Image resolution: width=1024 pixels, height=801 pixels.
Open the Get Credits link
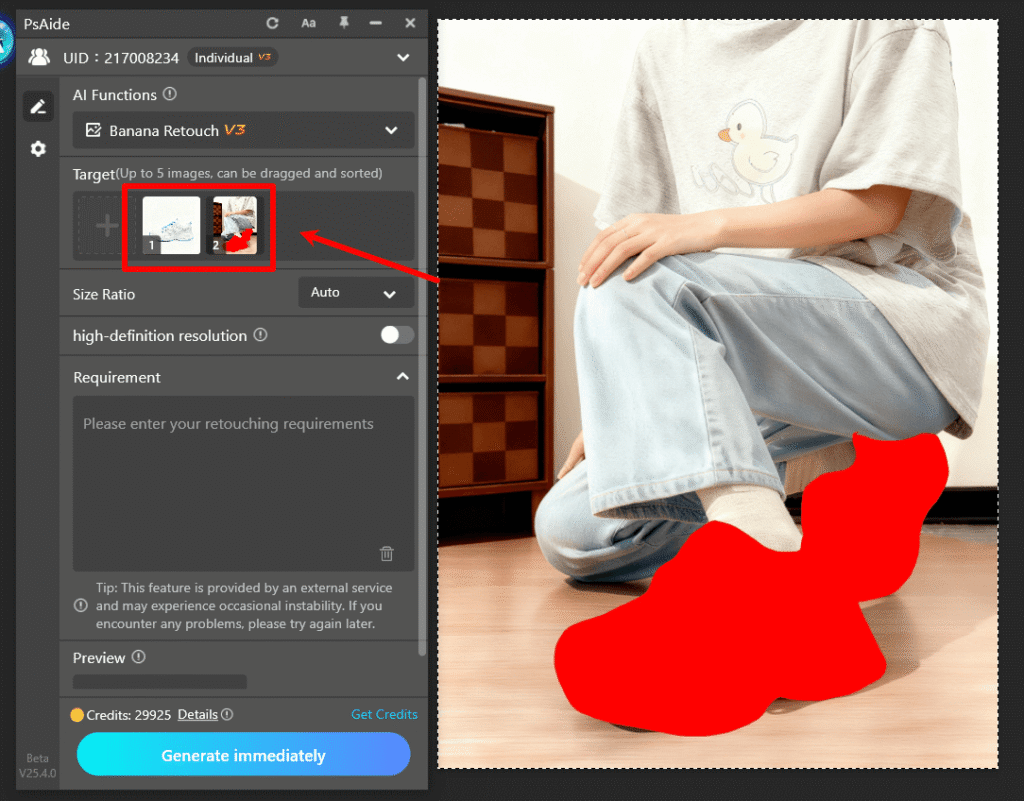pyautogui.click(x=384, y=714)
